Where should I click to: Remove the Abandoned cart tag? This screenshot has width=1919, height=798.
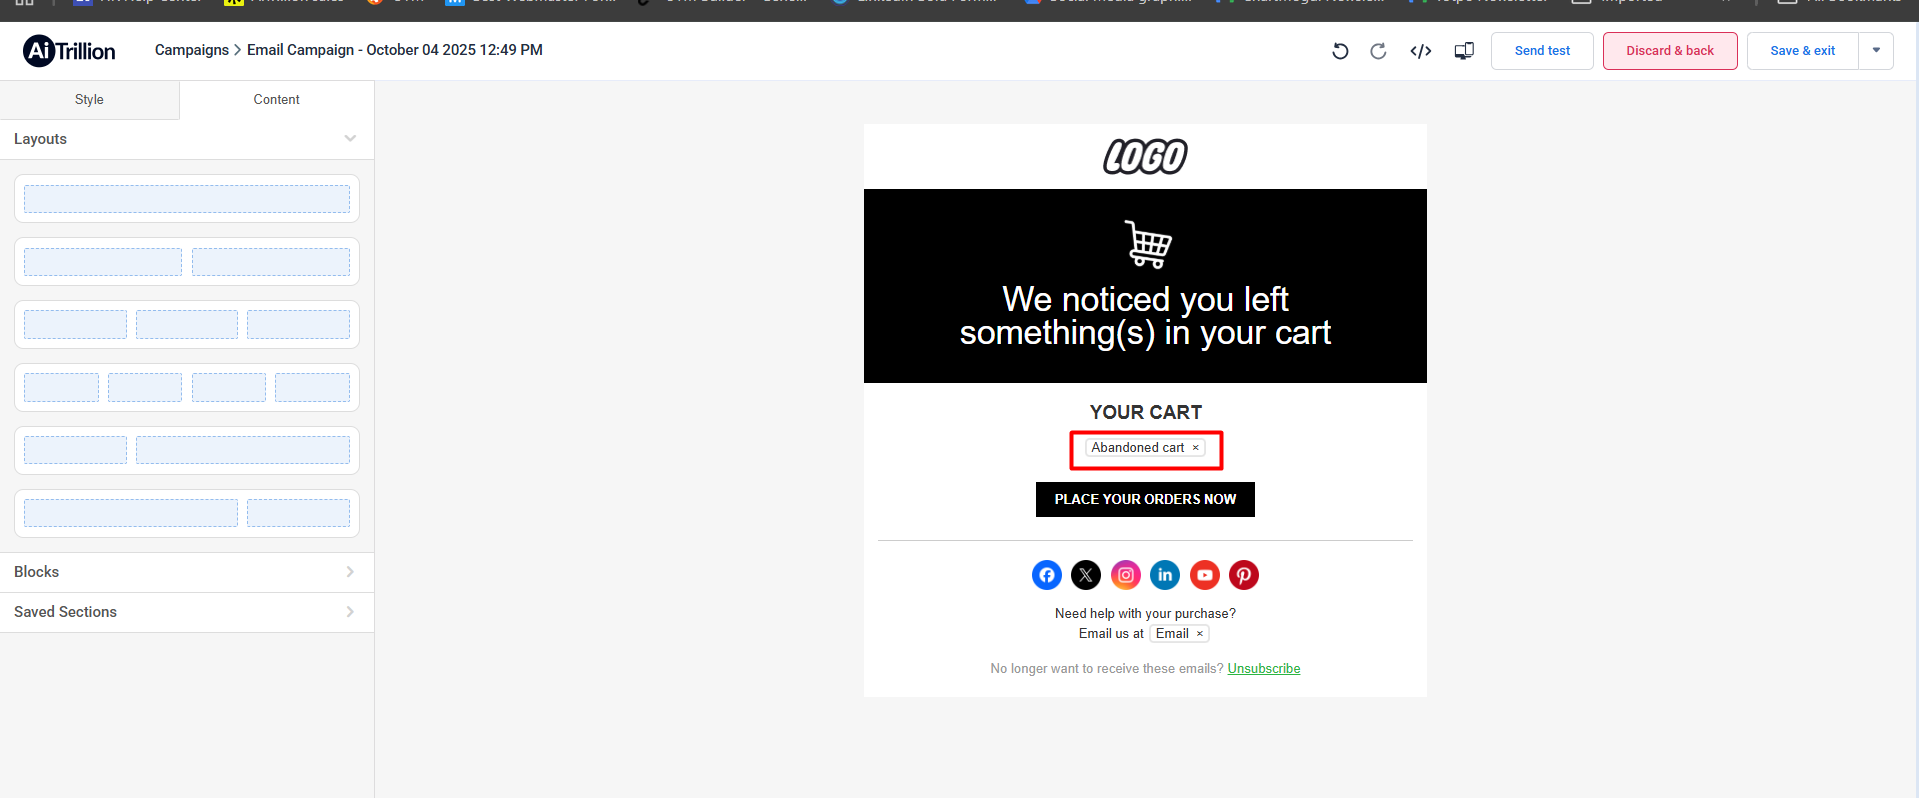coord(1196,448)
